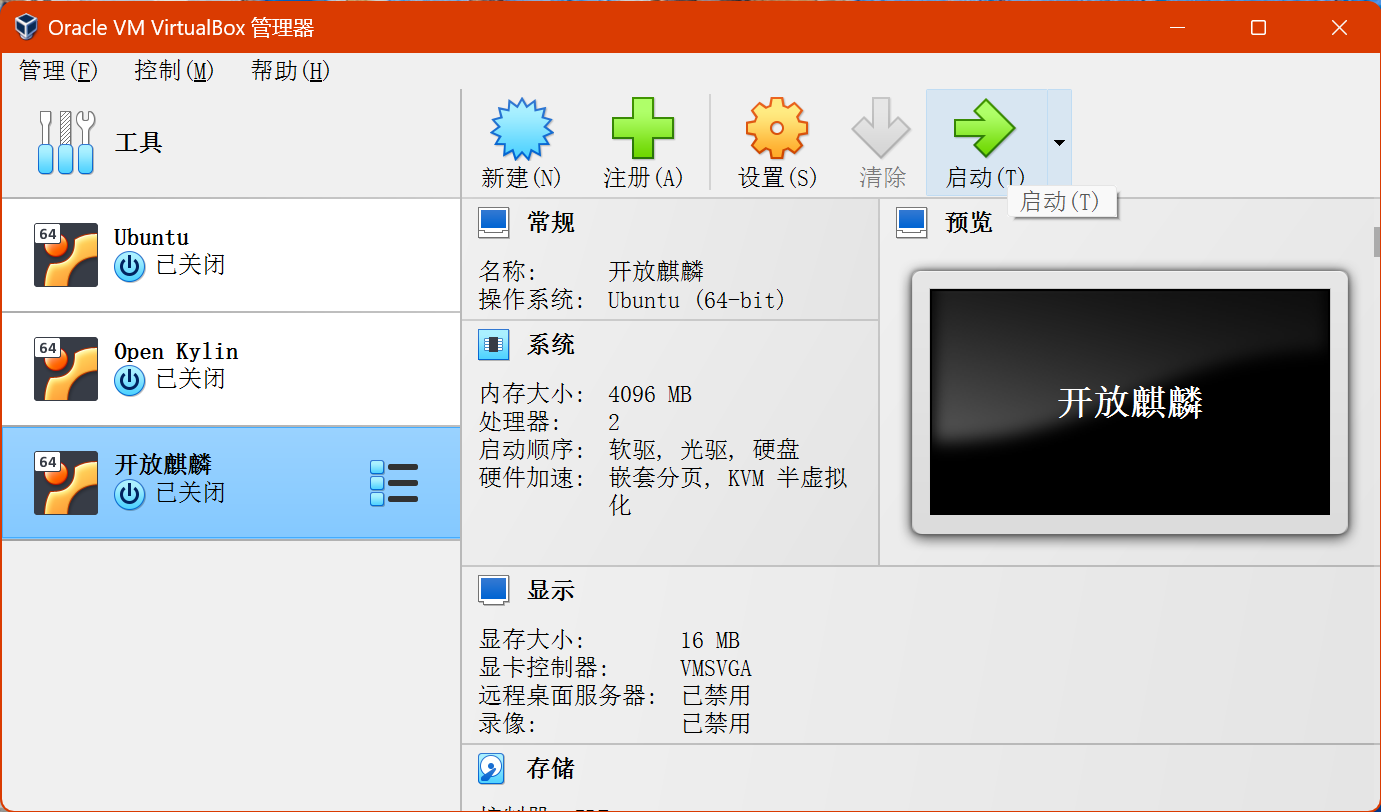Click the 开放麒麟 VM OS icon

click(x=66, y=483)
